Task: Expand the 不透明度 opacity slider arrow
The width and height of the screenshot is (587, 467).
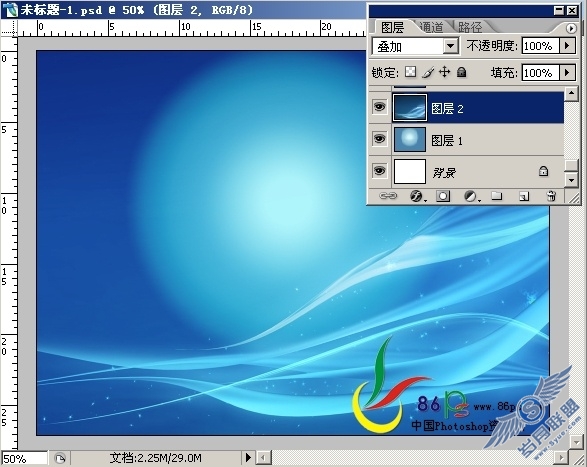Action: tap(567, 46)
